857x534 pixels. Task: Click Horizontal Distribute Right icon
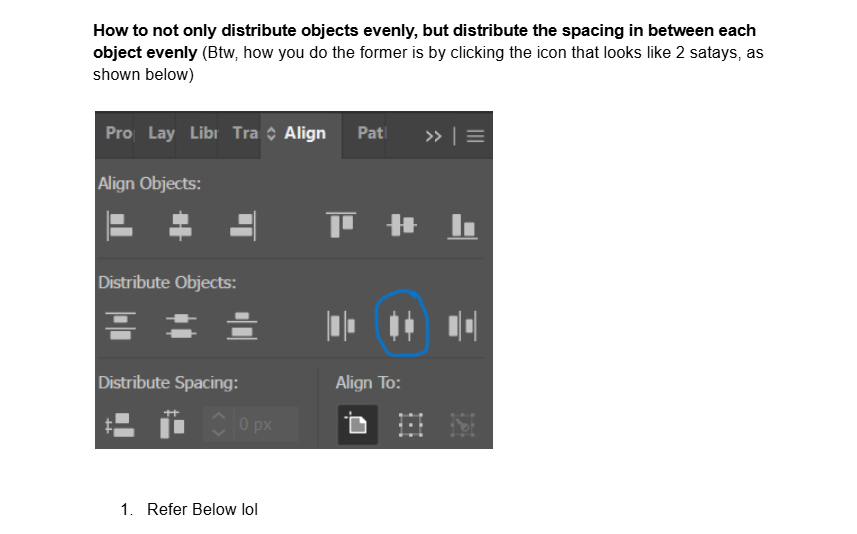462,326
